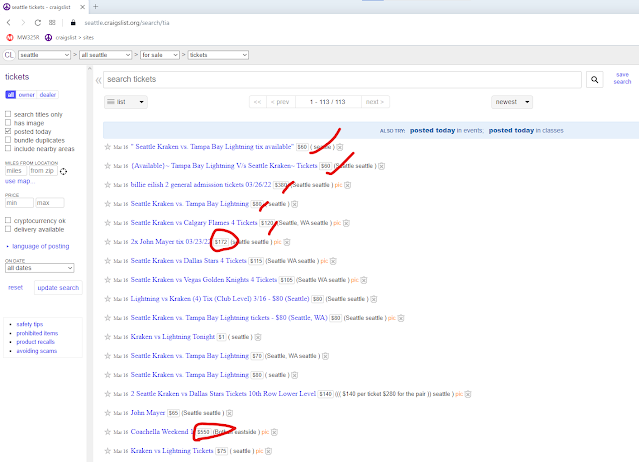
Task: Open a new browser tab with plus icon
Action: click(x=95, y=7)
